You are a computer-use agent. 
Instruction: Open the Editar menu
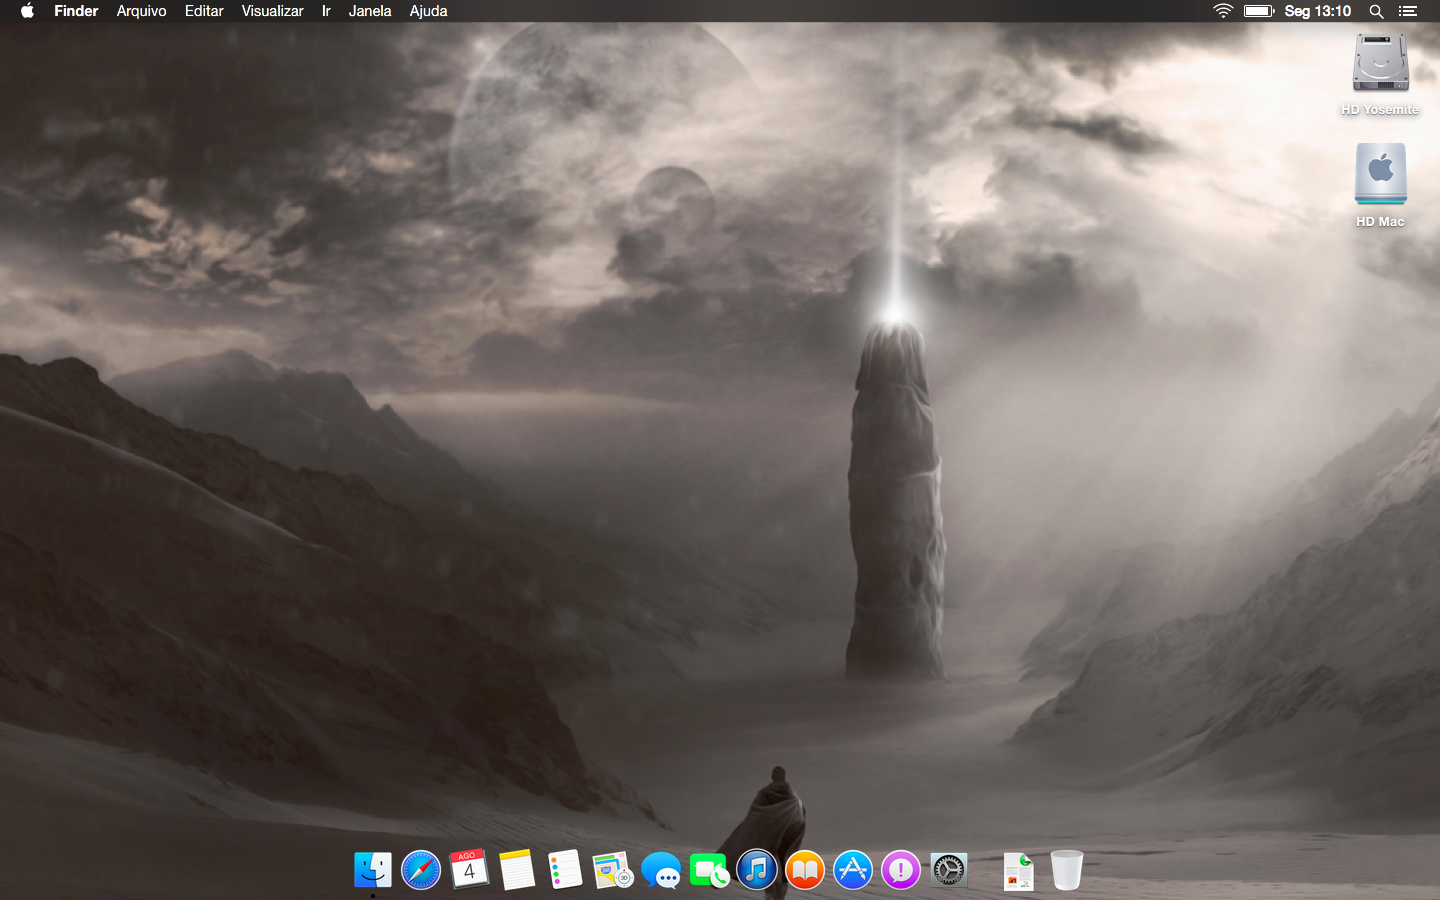click(x=204, y=11)
